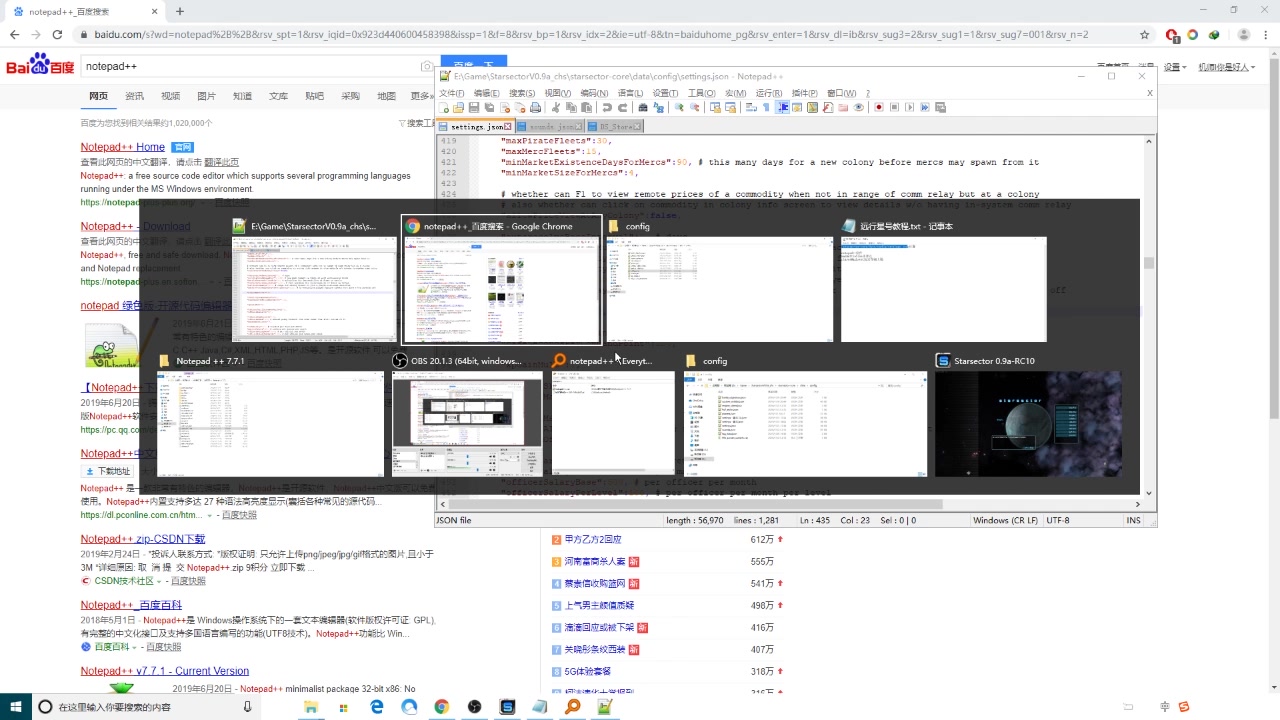This screenshot has height=720, width=1280.
Task: Open the Notepad++ Home search result
Action: [x=123, y=147]
